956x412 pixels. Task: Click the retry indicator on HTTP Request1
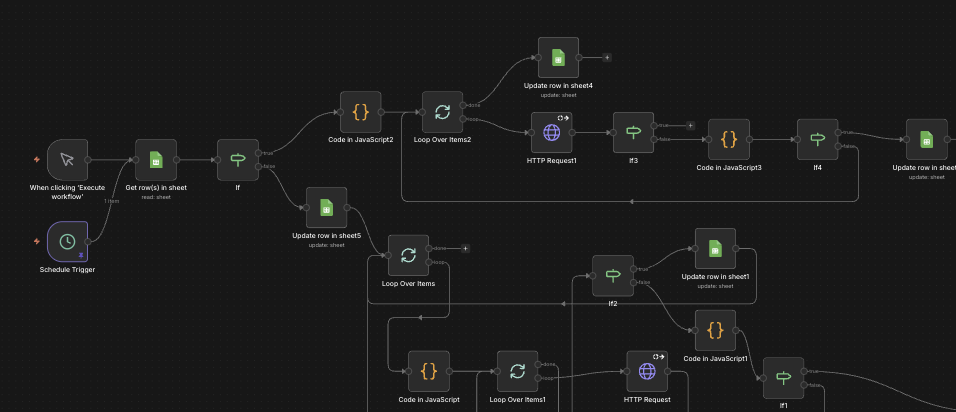click(563, 118)
